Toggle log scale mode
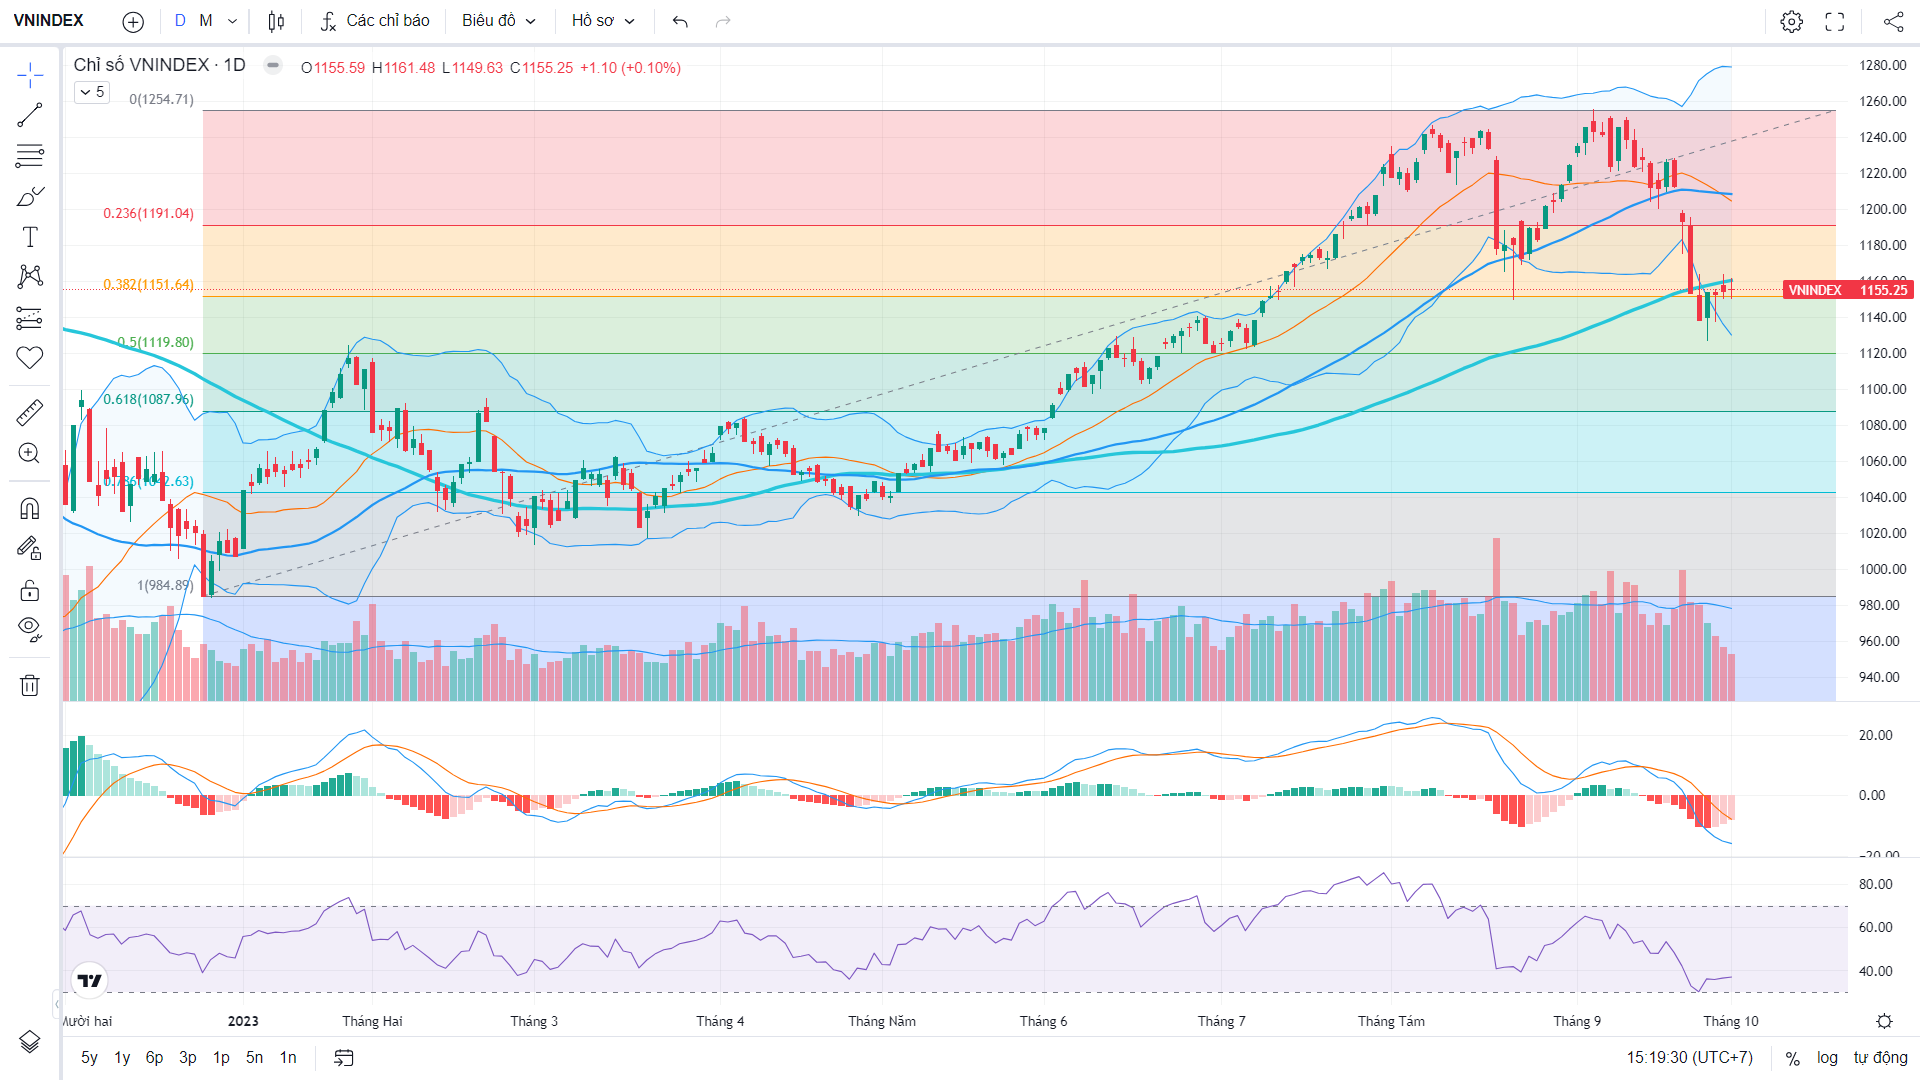The width and height of the screenshot is (1920, 1080). pos(1827,1058)
